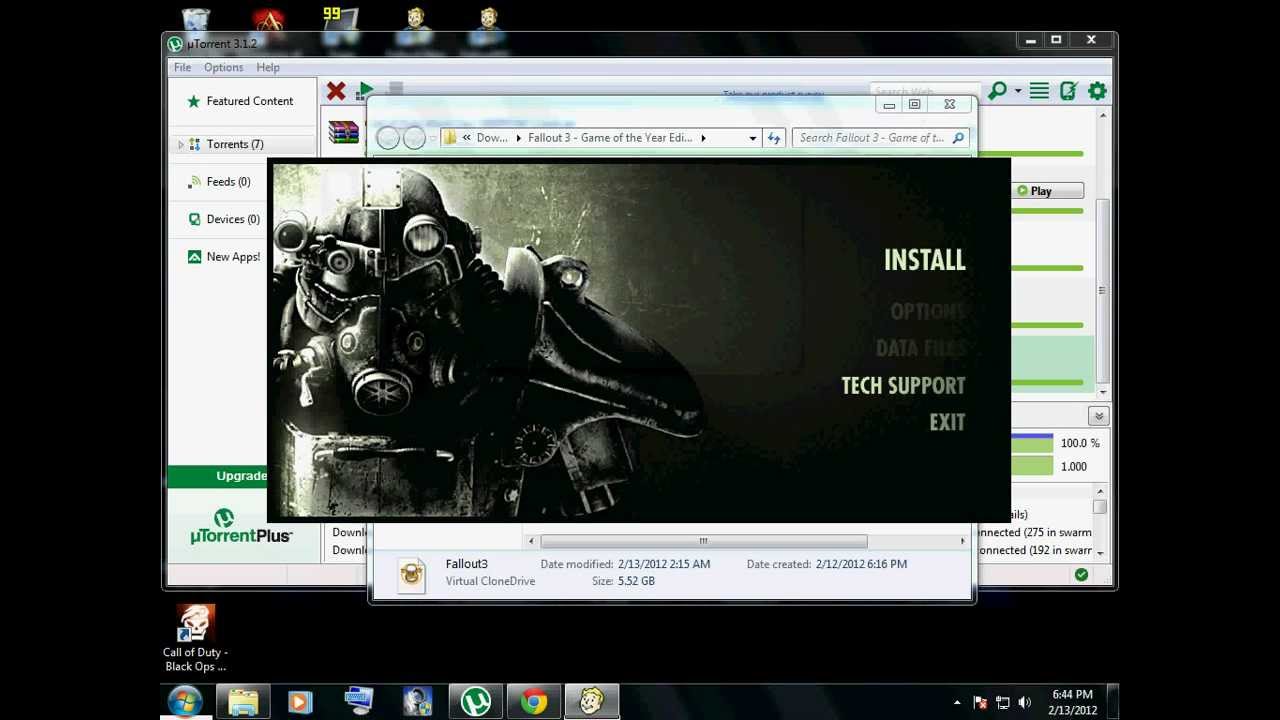Click the green magnifier search icon in µTorrent
The image size is (1280, 720).
[997, 91]
